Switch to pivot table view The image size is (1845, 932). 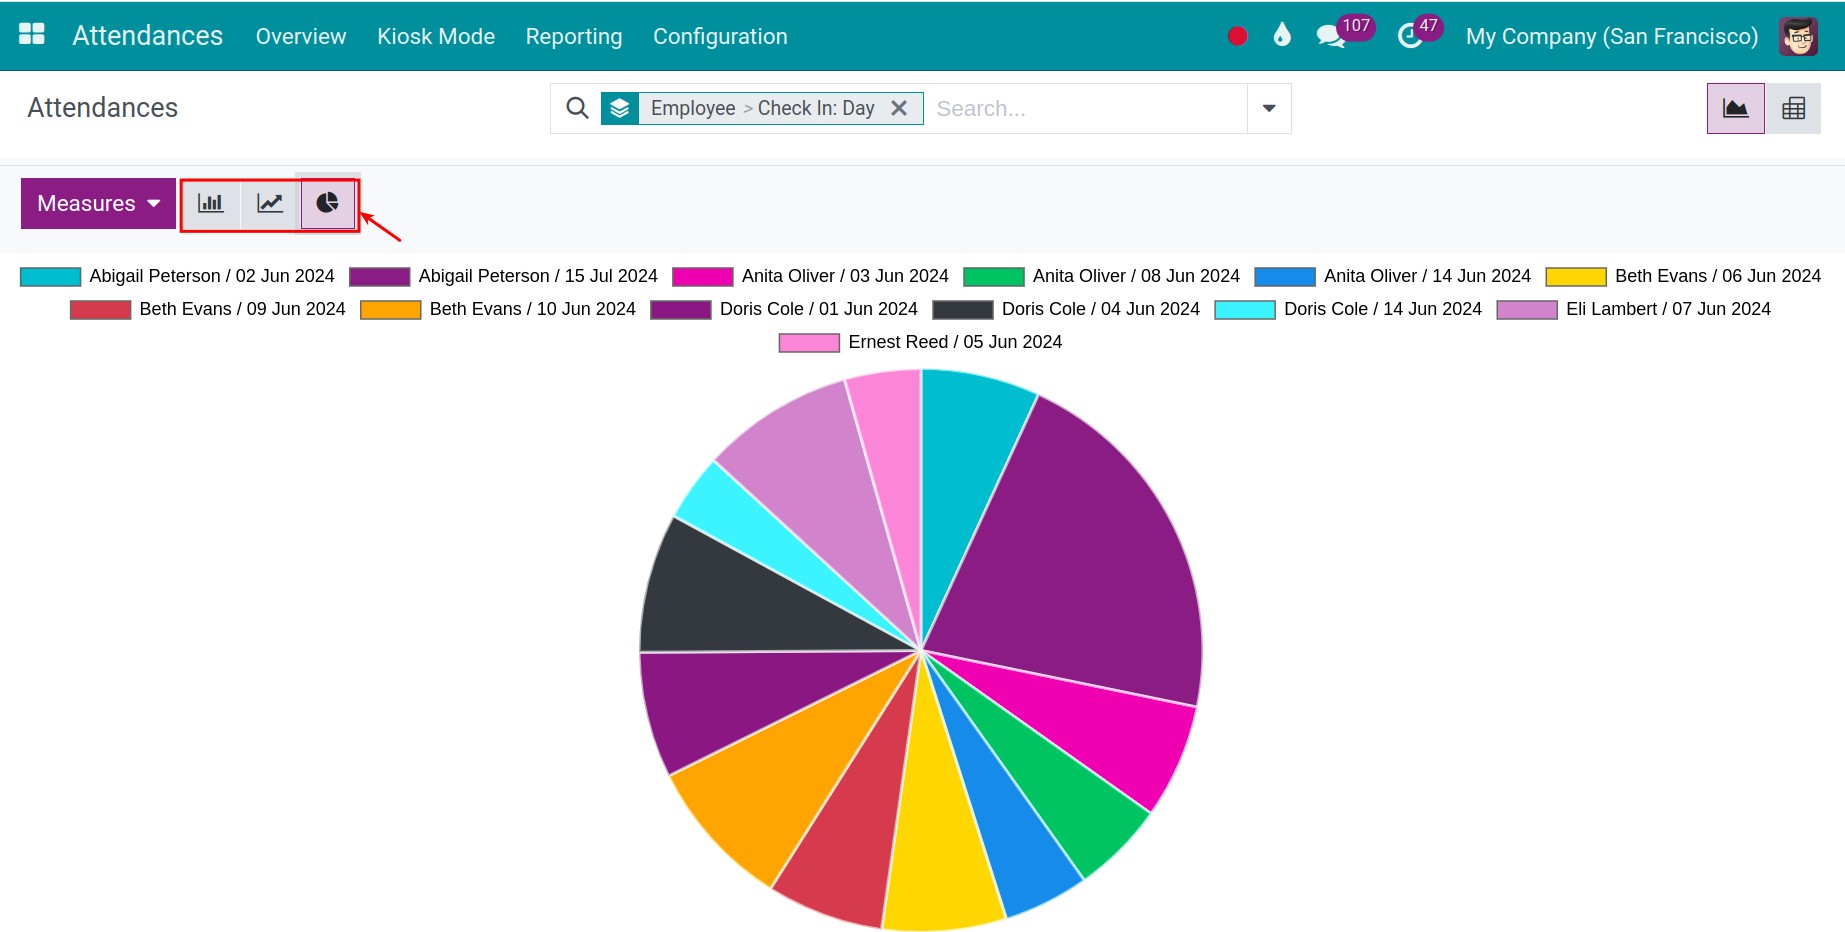[1793, 108]
